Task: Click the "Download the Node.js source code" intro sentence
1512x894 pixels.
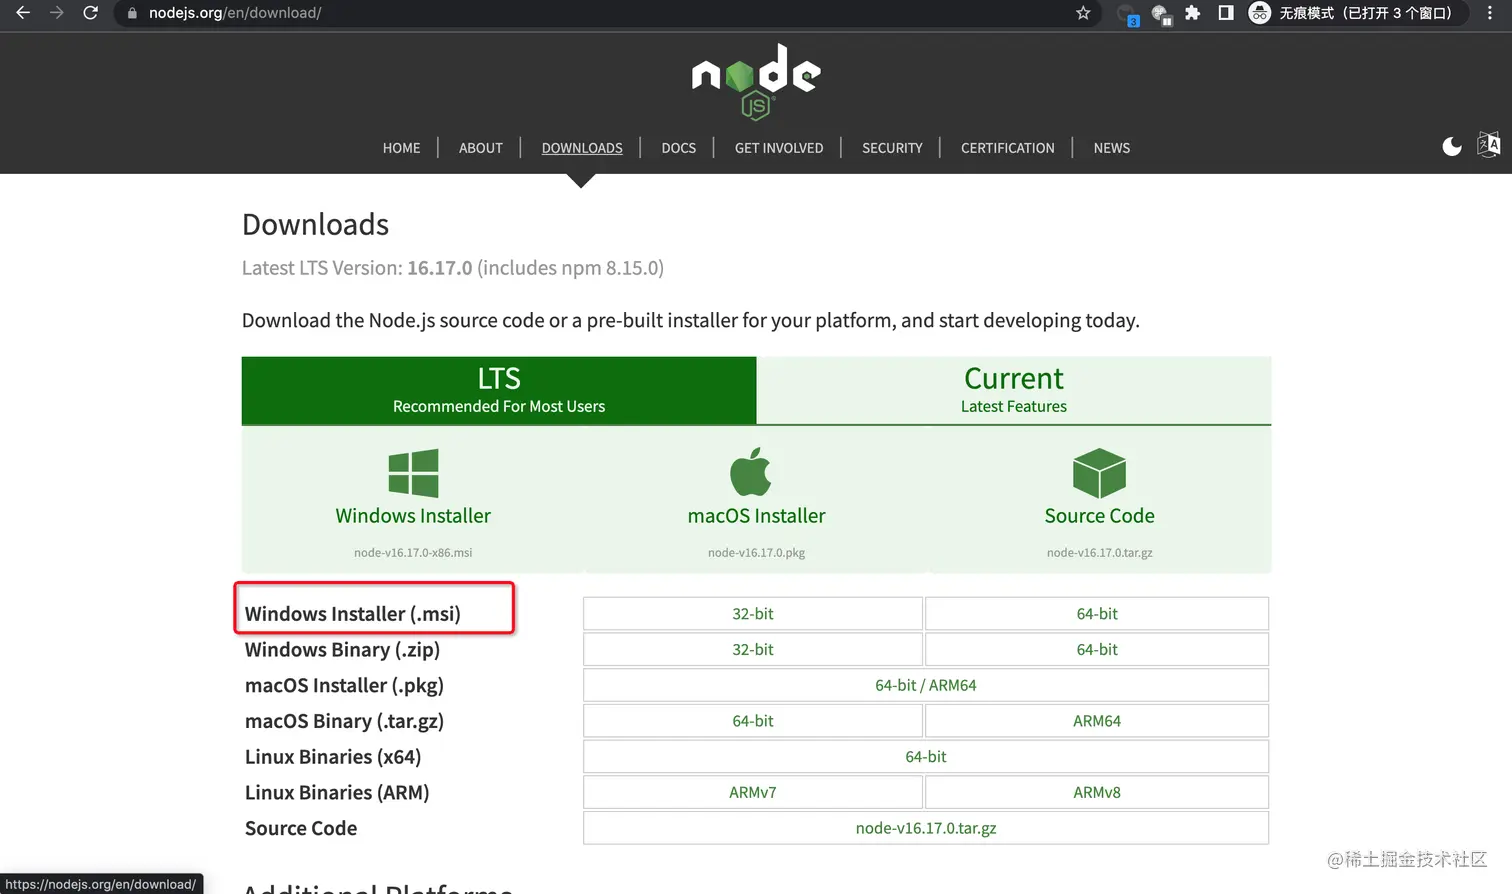Action: 691,321
